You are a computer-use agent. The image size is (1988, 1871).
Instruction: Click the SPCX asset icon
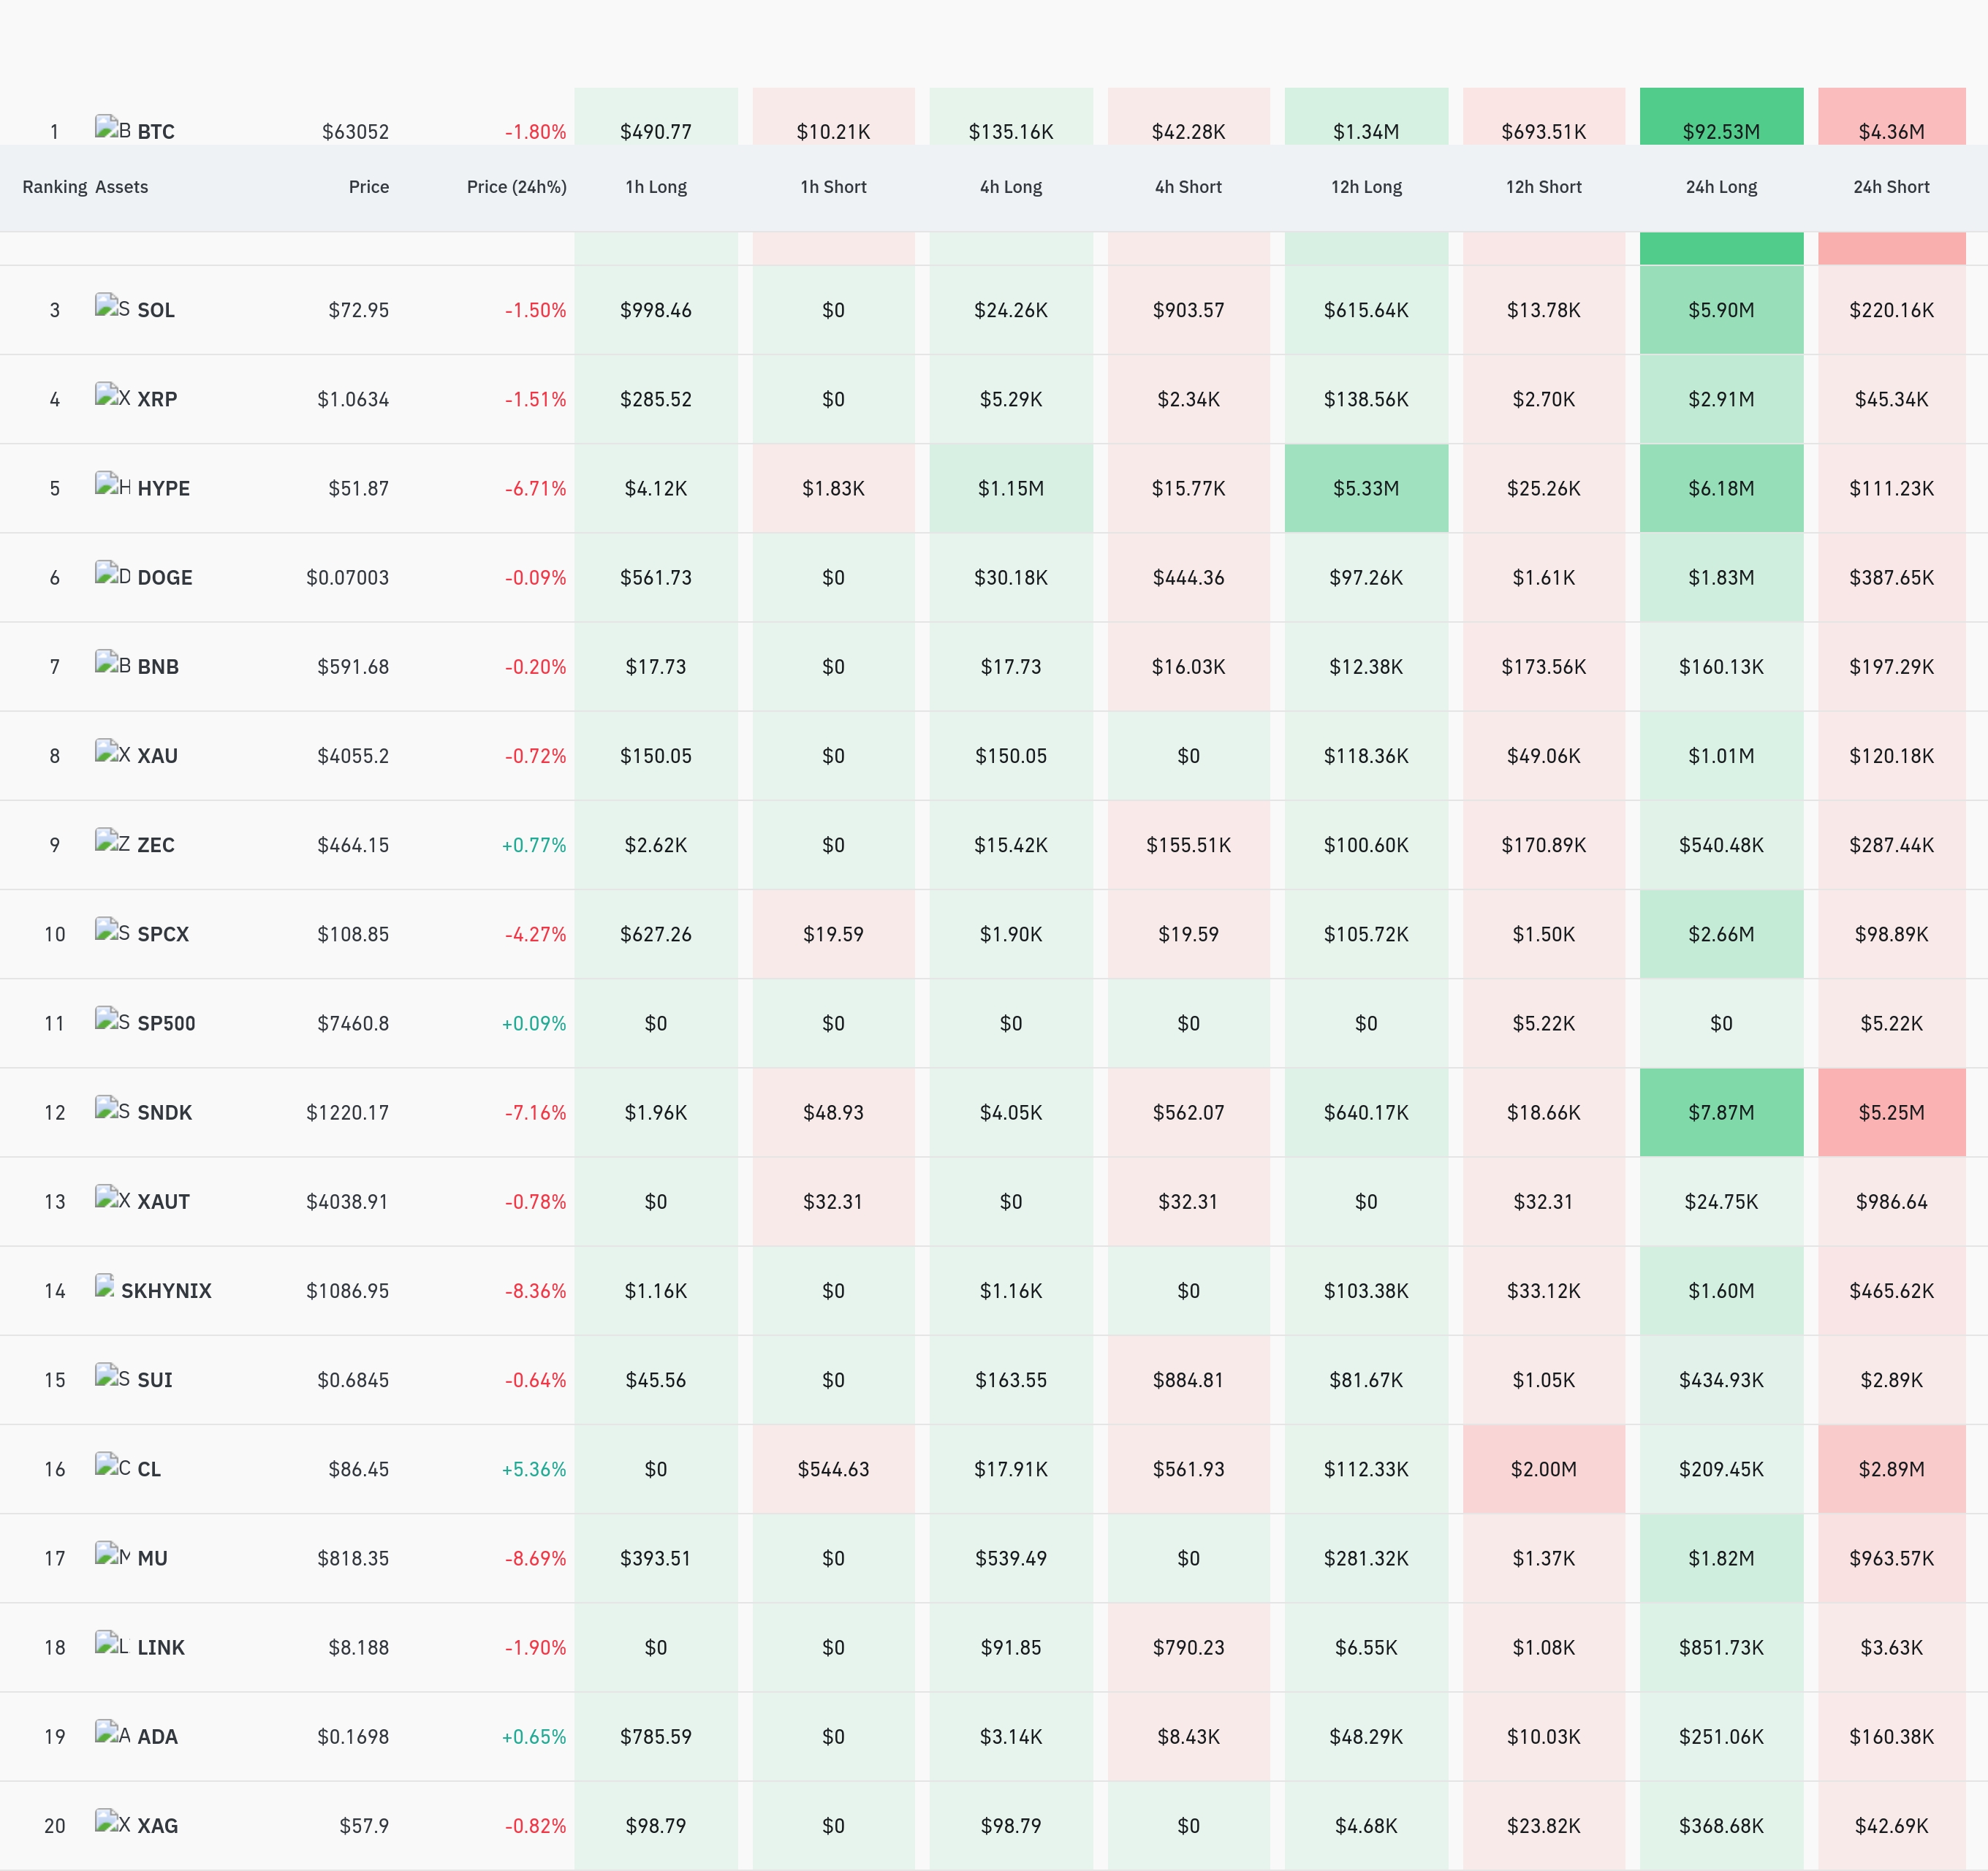tap(113, 930)
